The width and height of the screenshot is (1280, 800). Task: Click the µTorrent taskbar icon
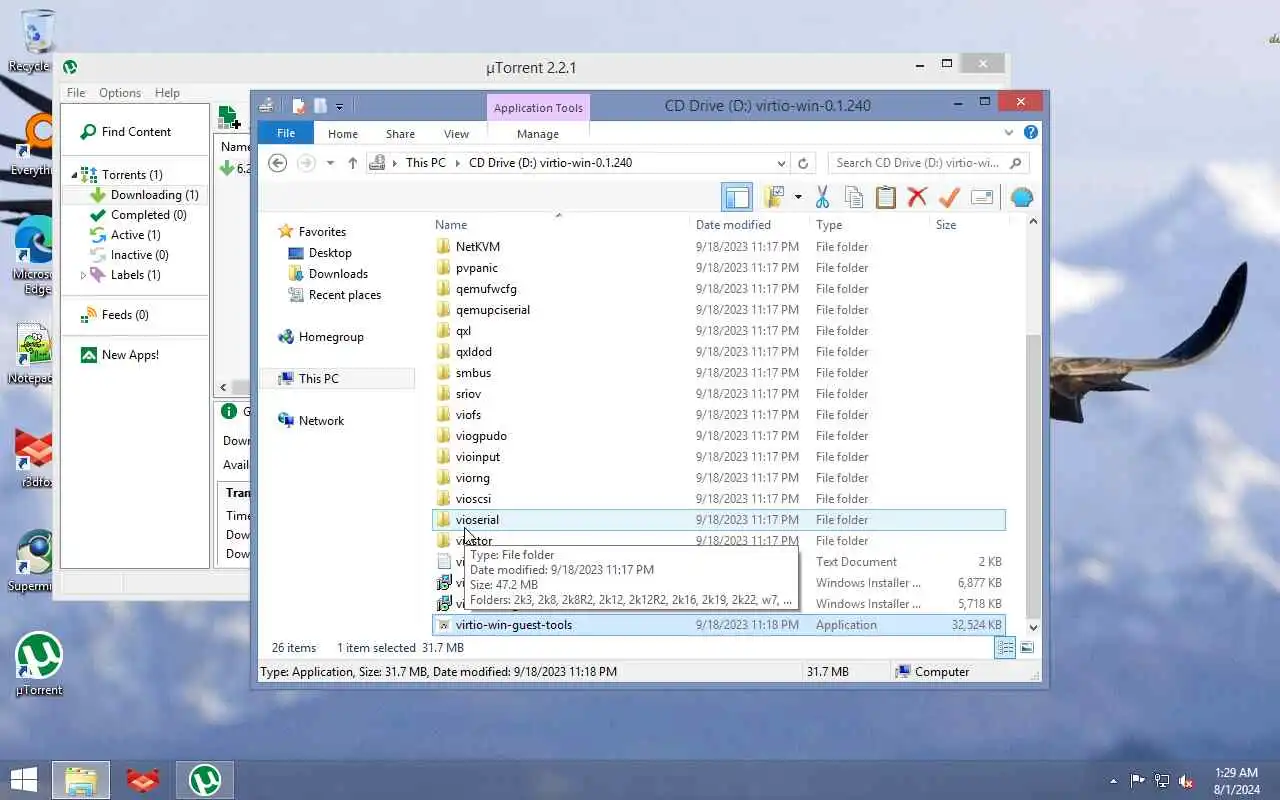pyautogui.click(x=205, y=780)
